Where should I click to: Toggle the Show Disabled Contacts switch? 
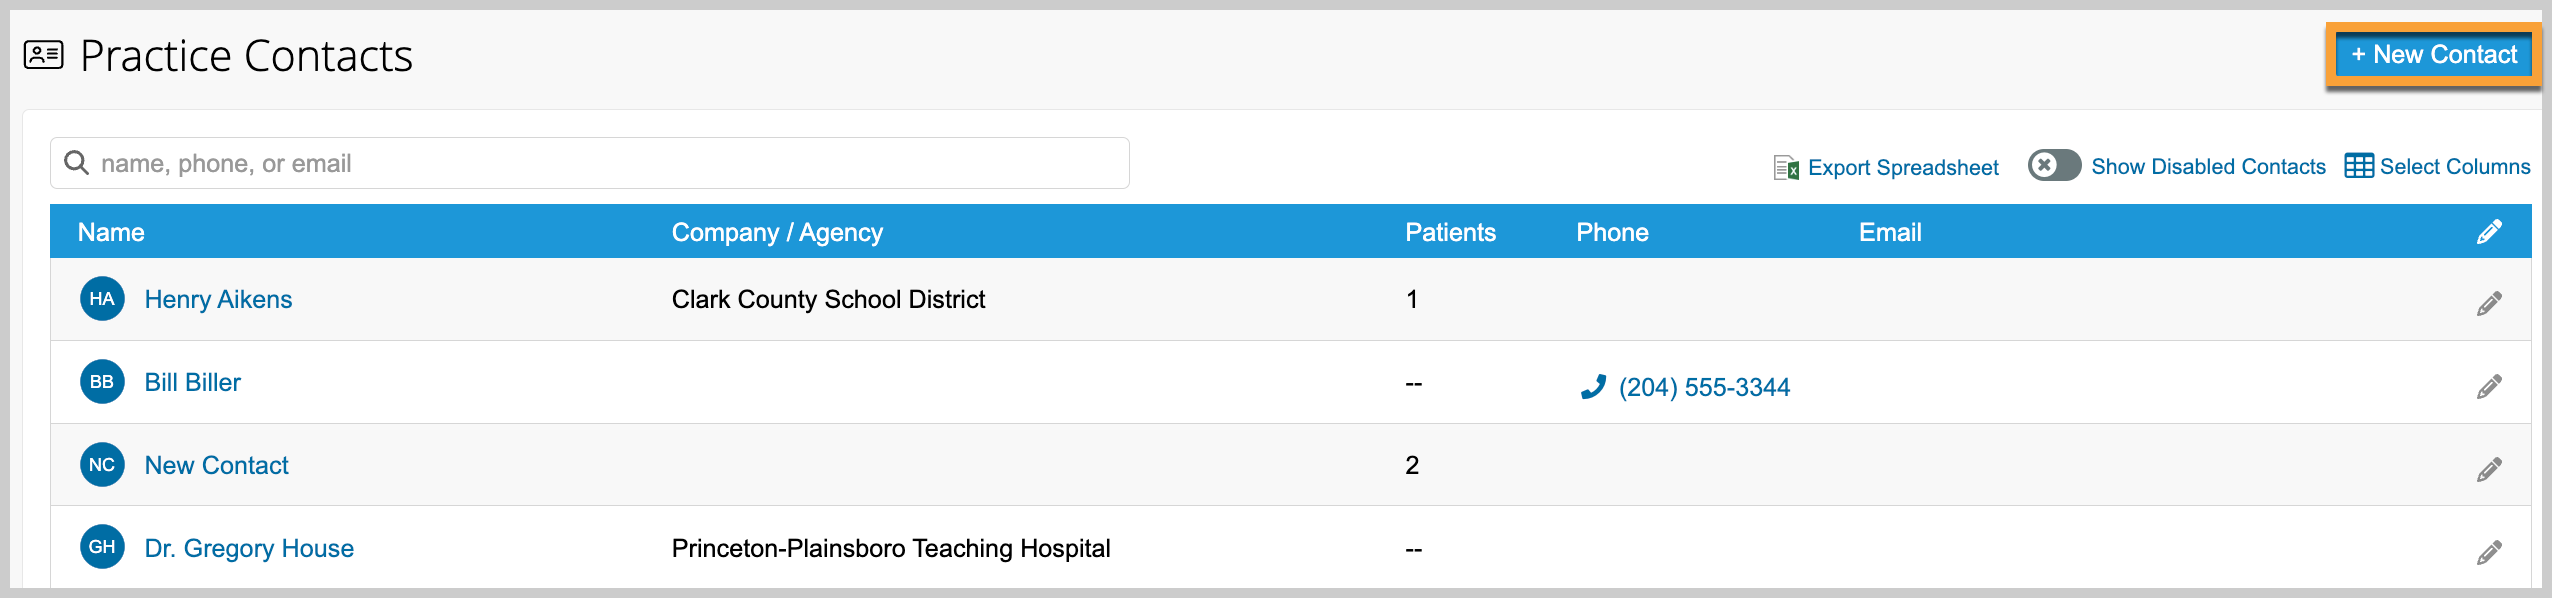2054,165
